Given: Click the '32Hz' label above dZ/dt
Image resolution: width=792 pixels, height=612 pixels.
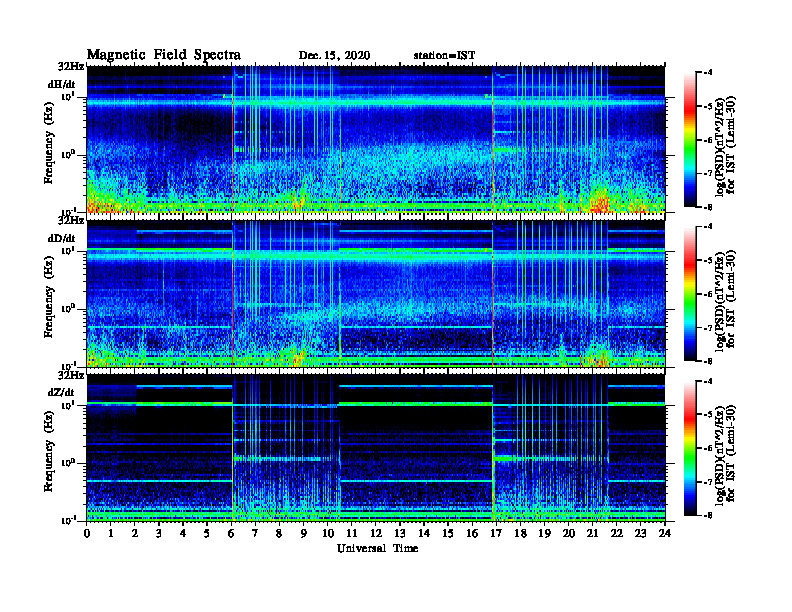Looking at the screenshot, I should pos(71,375).
